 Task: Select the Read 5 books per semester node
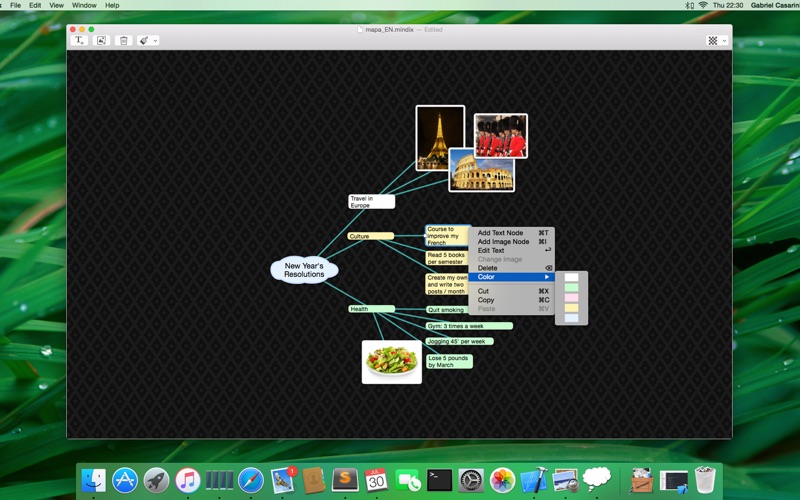pos(447,258)
